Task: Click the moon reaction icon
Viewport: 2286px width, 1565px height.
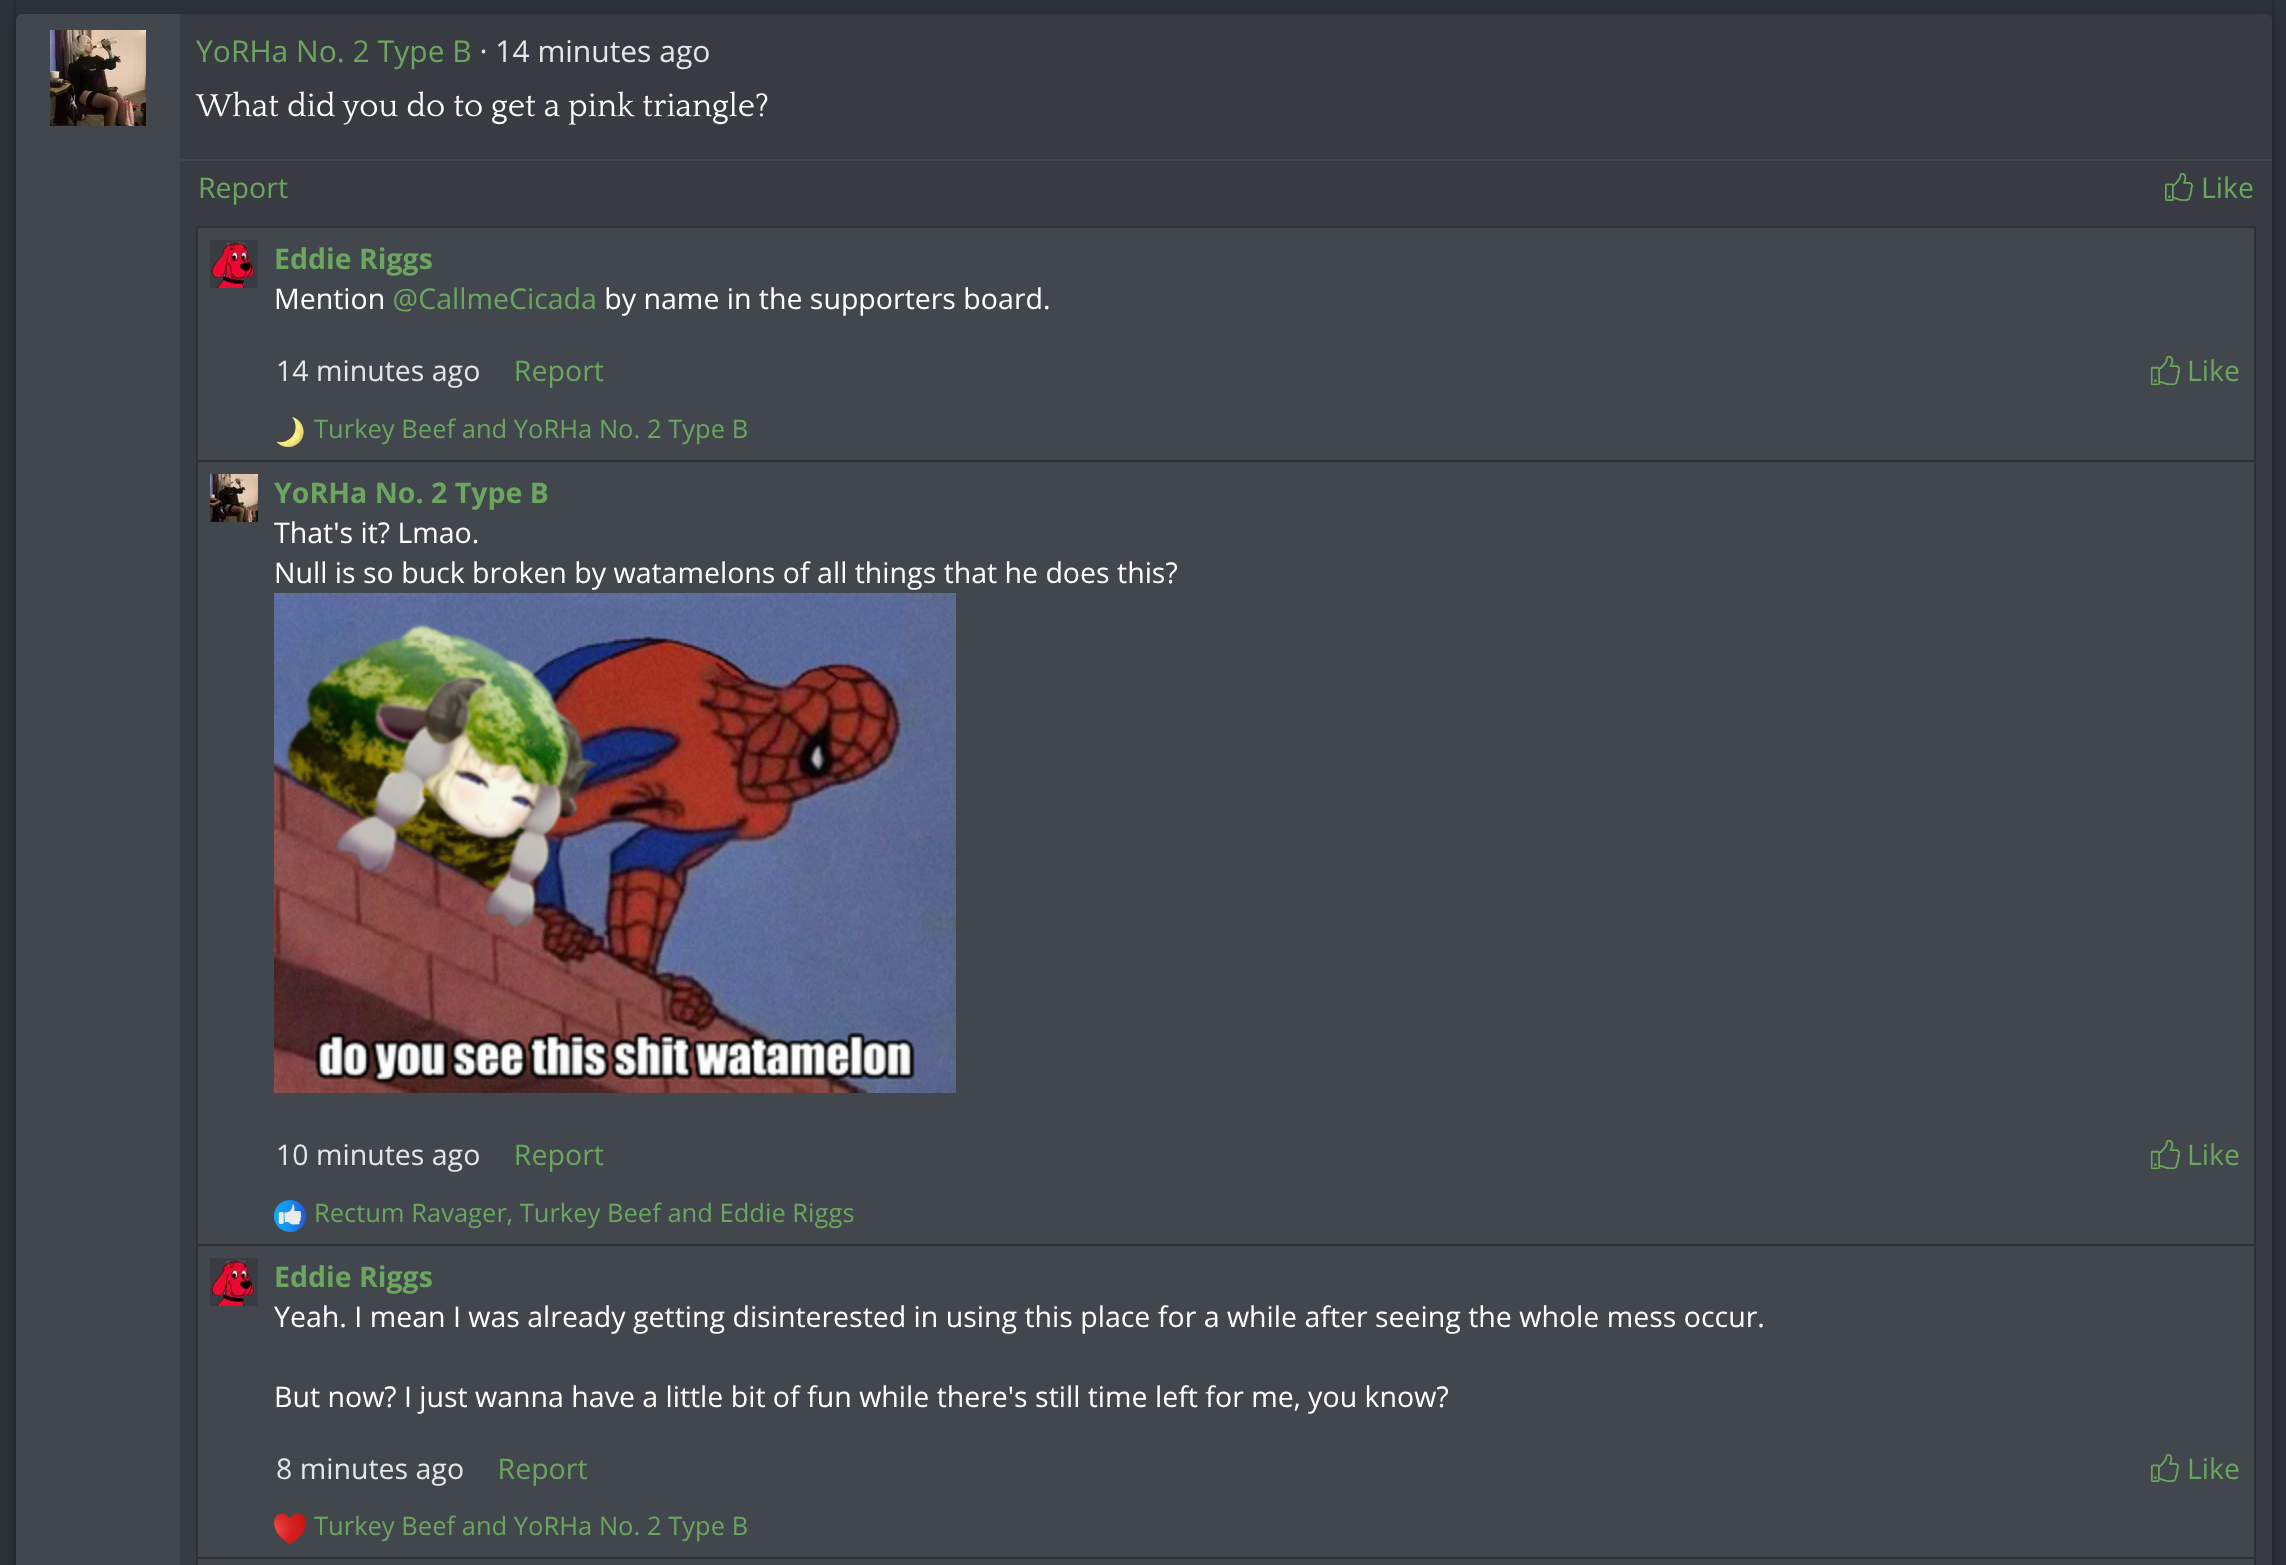Action: [x=289, y=431]
